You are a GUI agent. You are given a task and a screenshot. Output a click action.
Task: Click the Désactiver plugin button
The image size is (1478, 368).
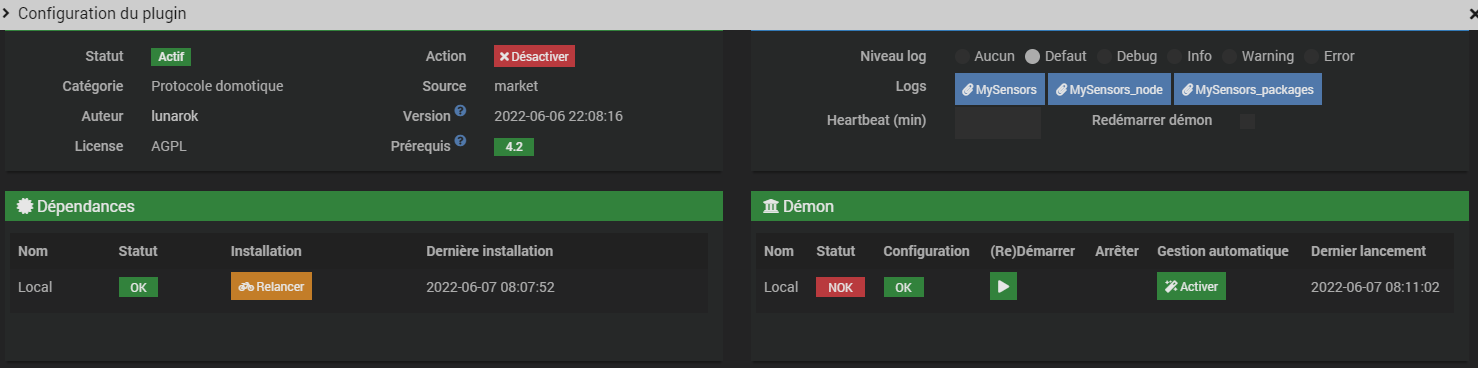tap(534, 57)
